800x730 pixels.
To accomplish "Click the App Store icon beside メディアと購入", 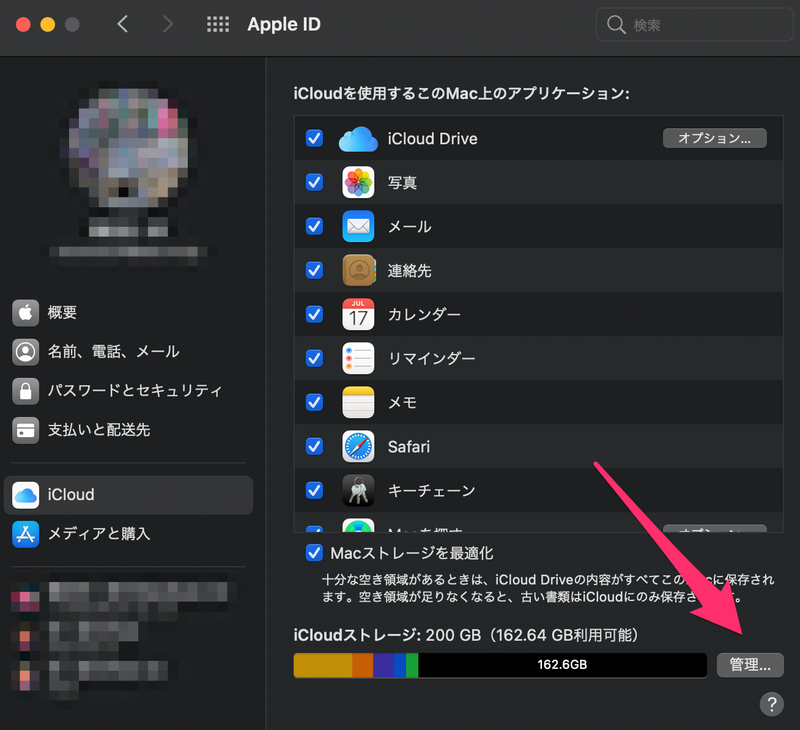I will pos(26,534).
